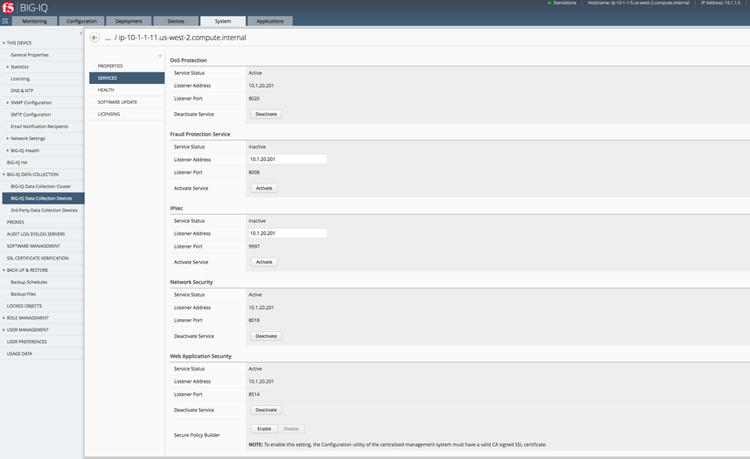Open the breadcrumb ellipsis link
Image resolution: width=750 pixels, height=459 pixels.
click(108, 38)
